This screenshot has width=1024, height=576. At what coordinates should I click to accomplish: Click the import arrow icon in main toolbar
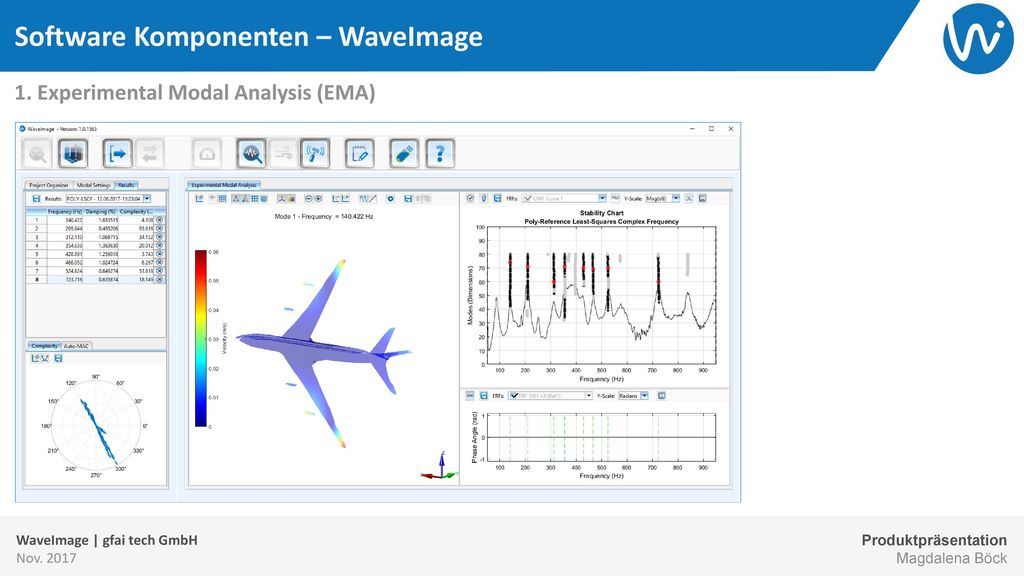[118, 154]
